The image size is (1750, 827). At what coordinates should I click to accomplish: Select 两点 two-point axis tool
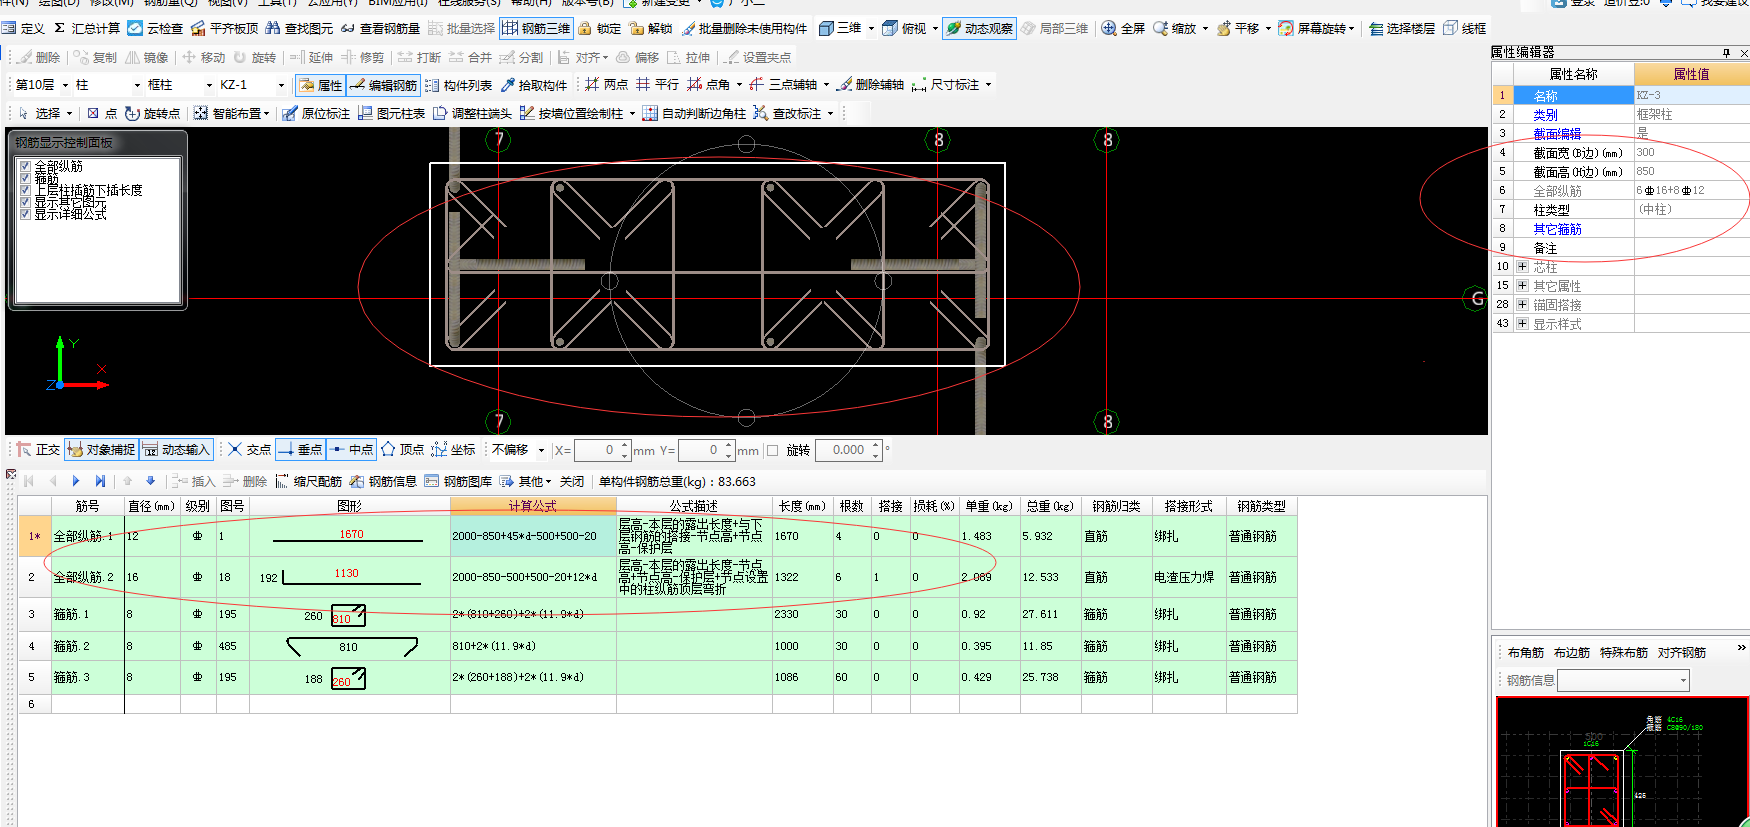pyautogui.click(x=607, y=85)
